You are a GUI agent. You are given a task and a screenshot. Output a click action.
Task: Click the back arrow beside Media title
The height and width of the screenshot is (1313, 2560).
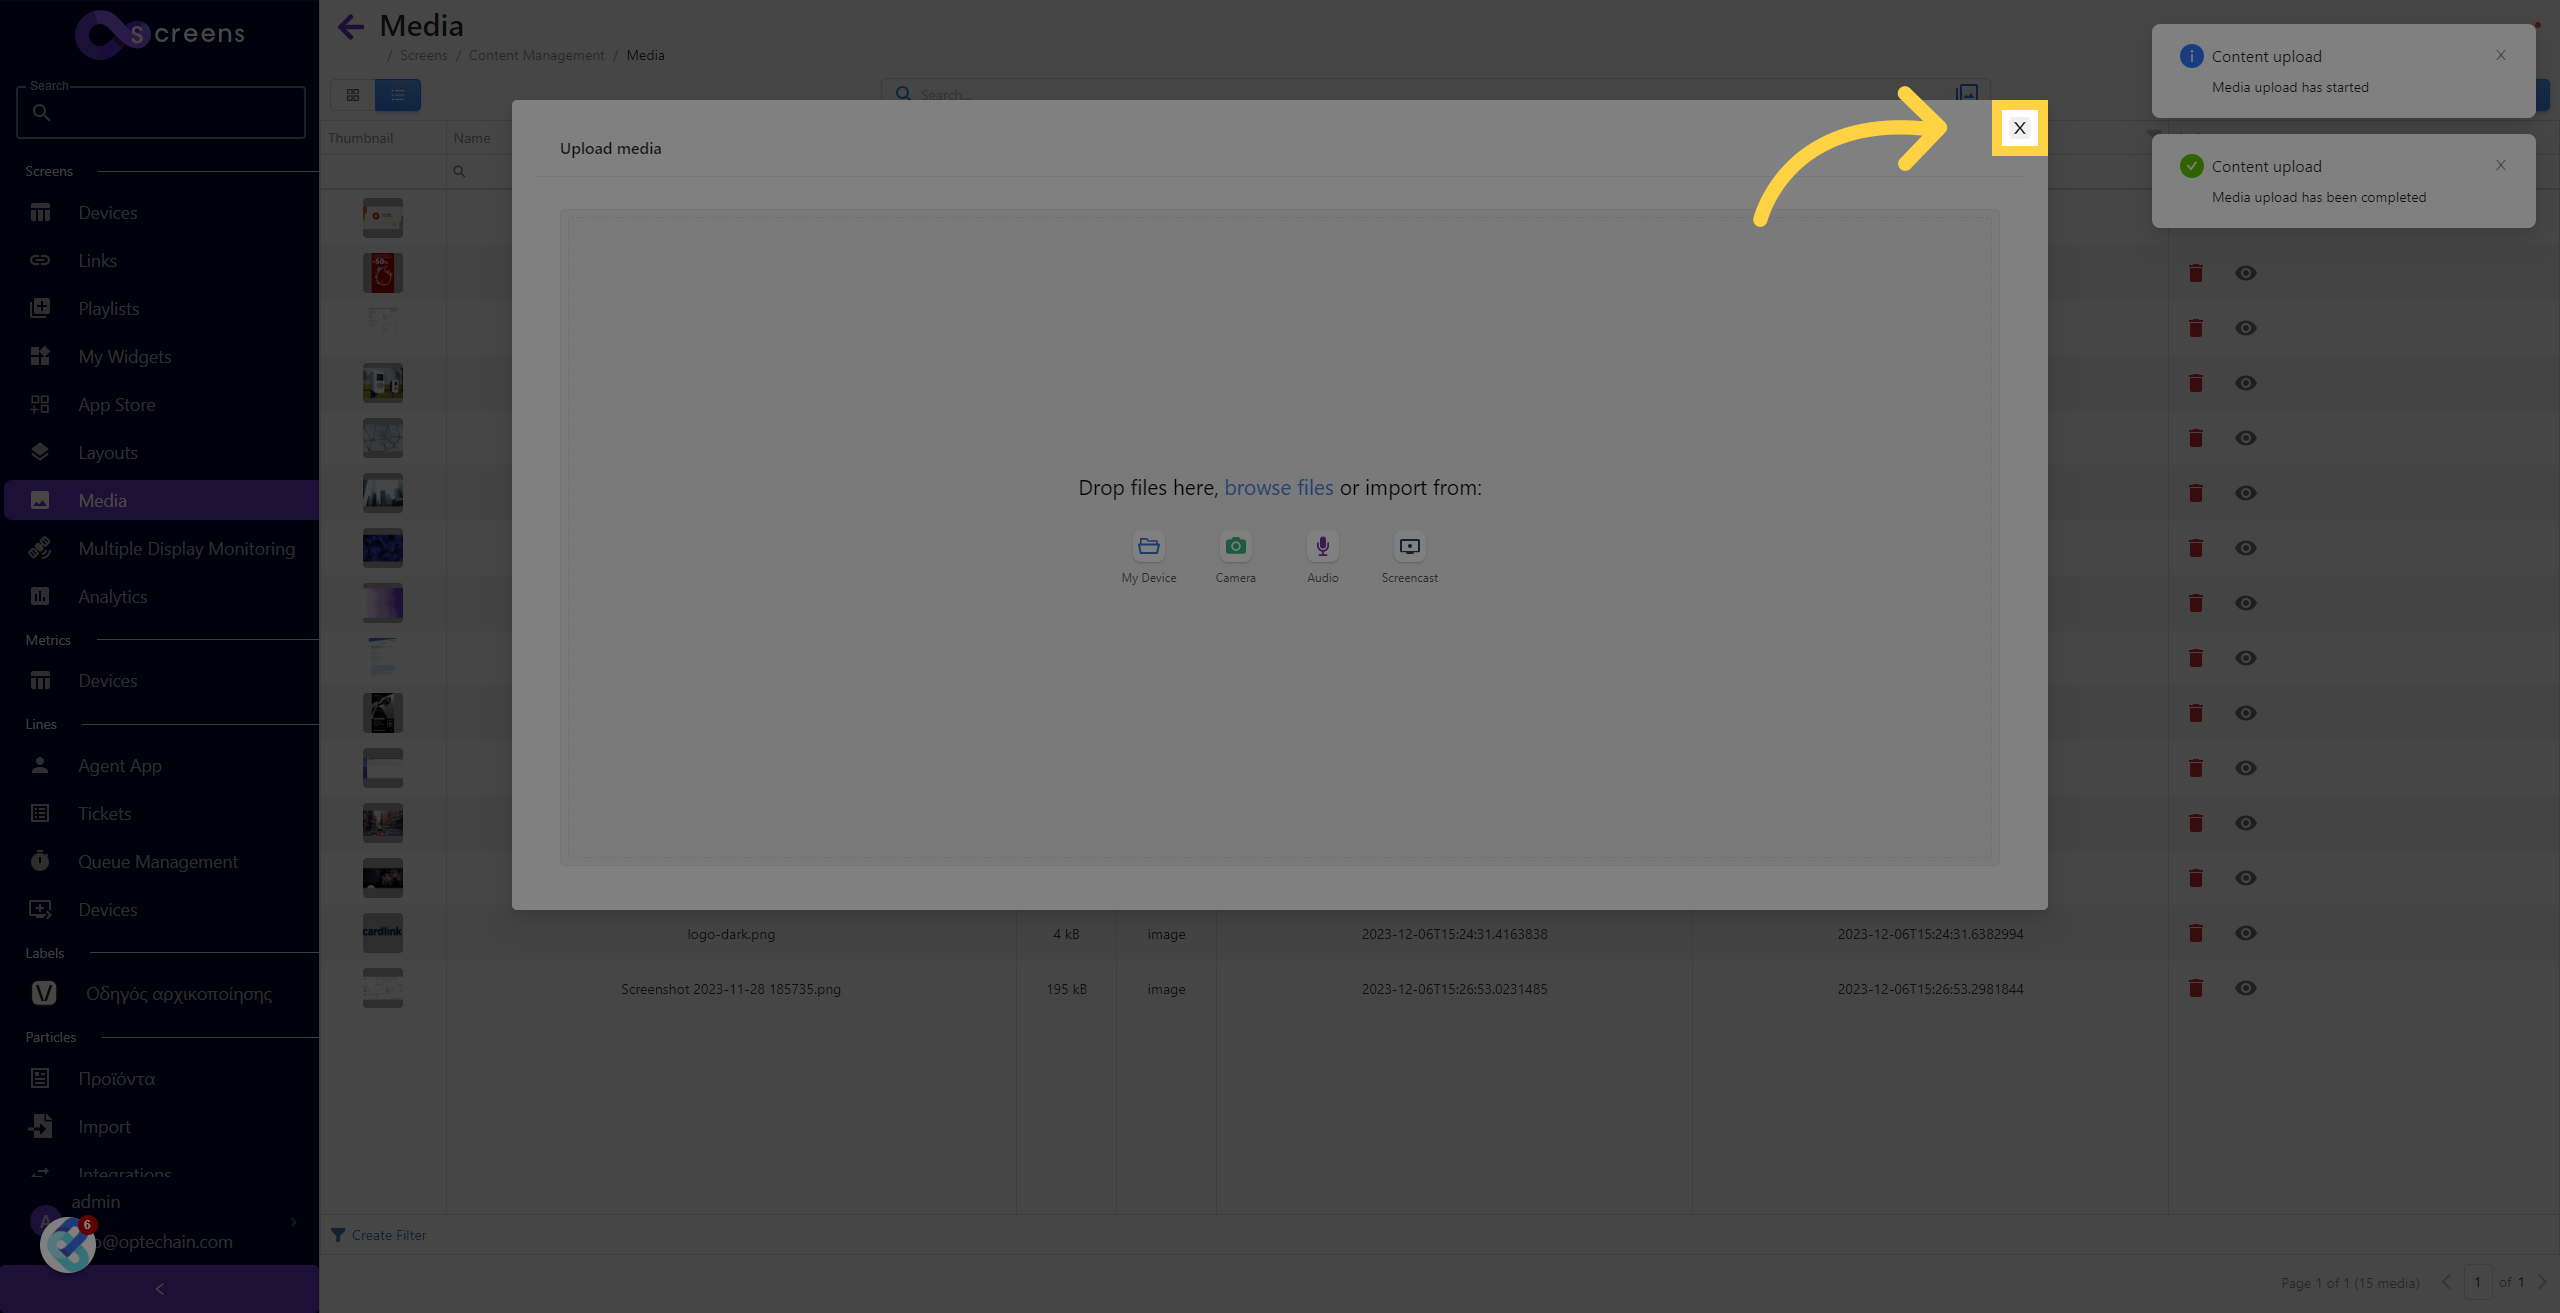coord(350,27)
